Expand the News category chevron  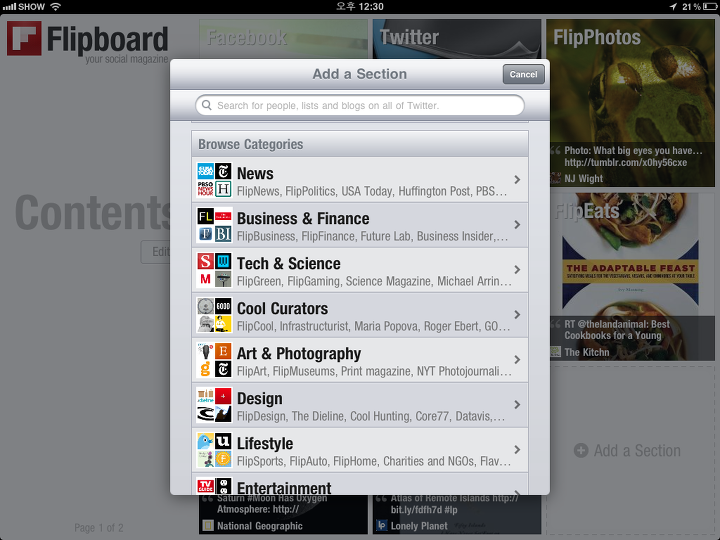[x=518, y=180]
